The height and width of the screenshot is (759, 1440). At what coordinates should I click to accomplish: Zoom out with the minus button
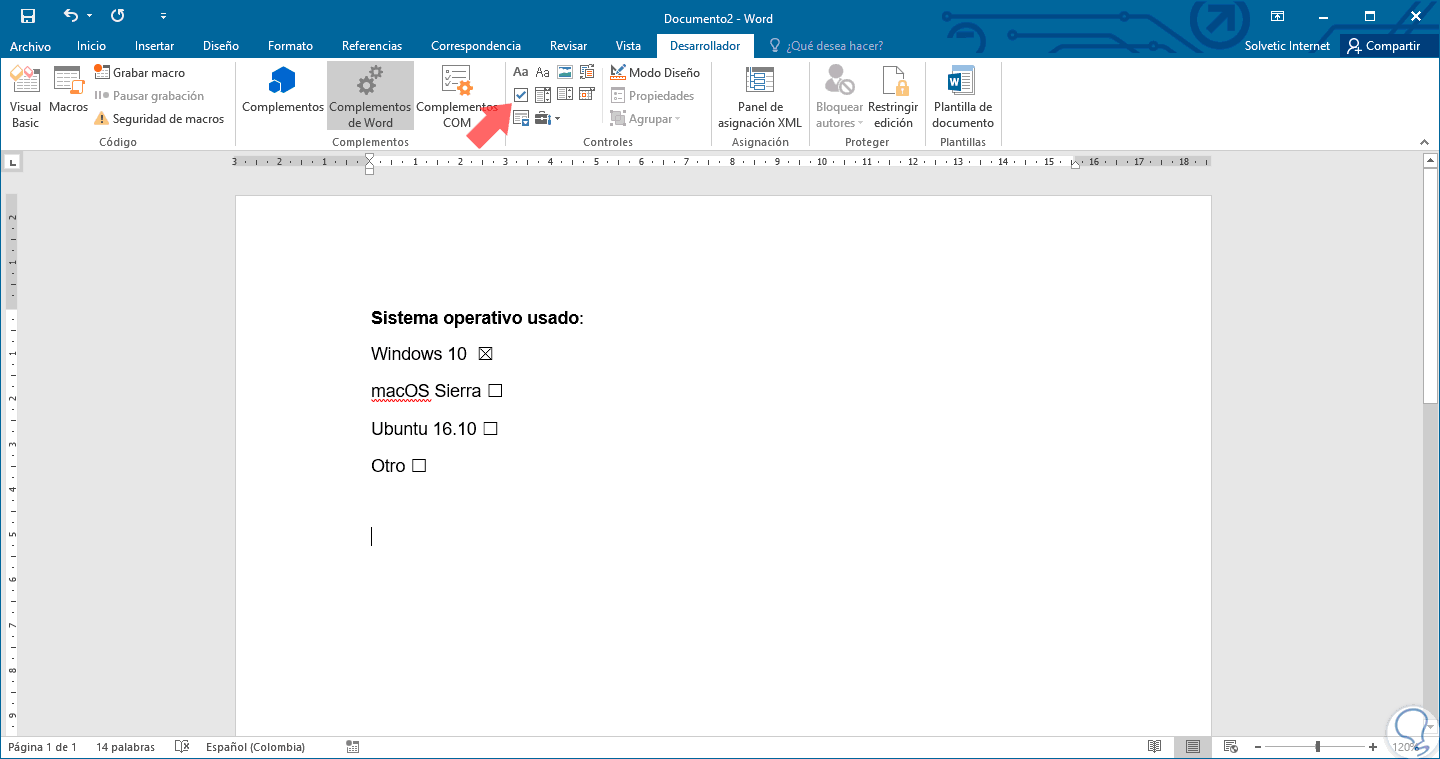1258,747
